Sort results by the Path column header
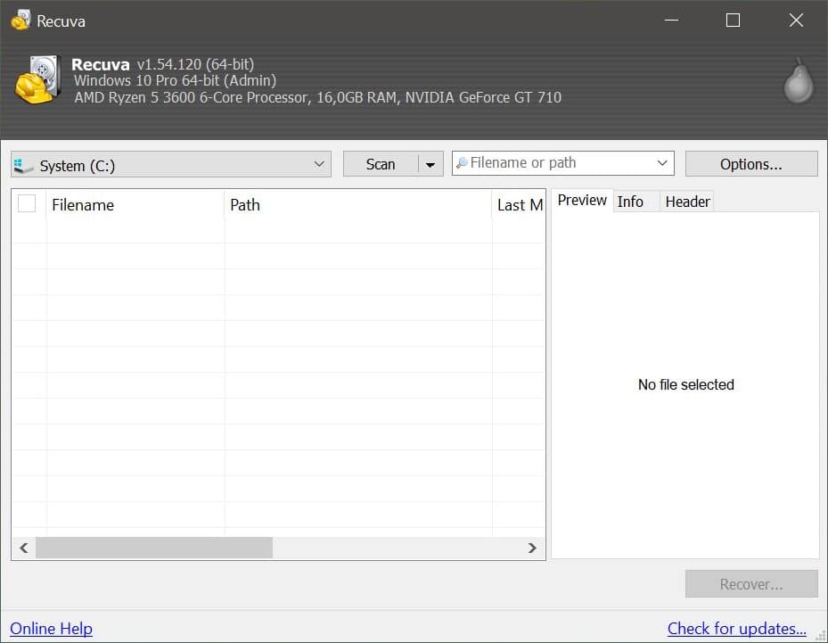The width and height of the screenshot is (828, 643). (247, 204)
